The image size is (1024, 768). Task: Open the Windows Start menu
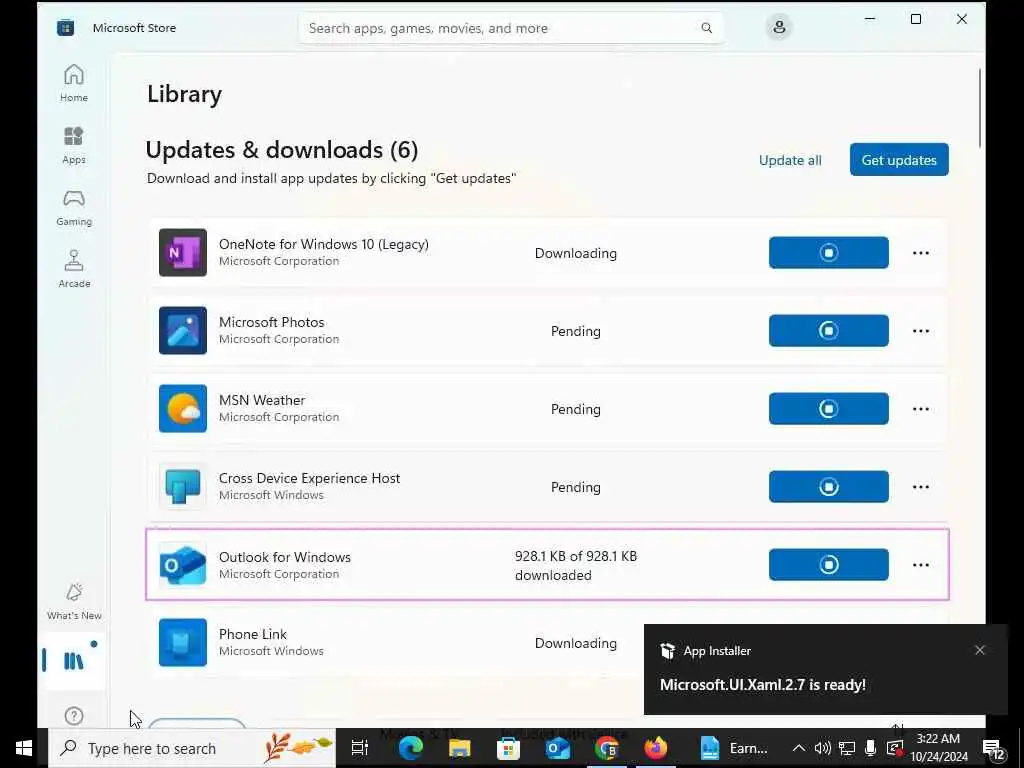24,748
